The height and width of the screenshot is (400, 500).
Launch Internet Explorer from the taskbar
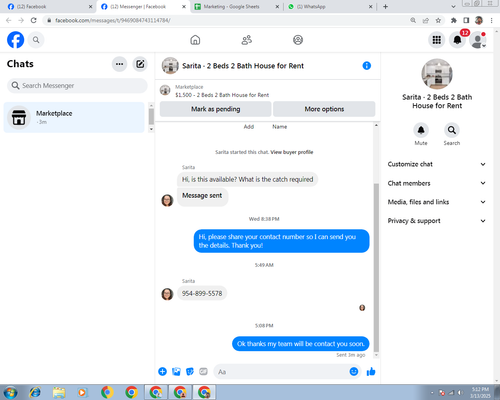point(35,392)
